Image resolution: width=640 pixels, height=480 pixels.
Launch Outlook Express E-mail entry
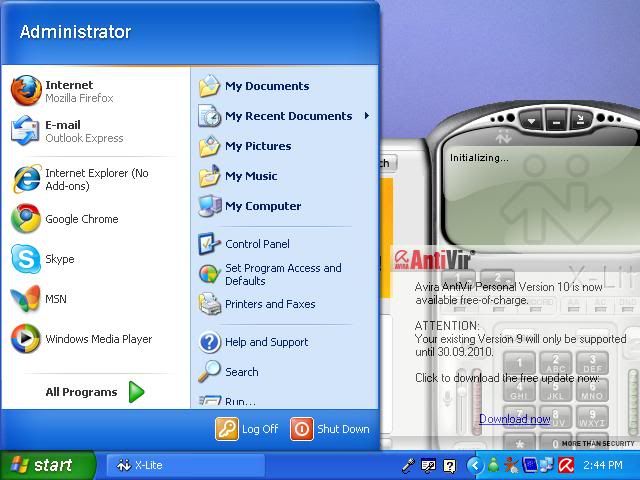(67, 131)
